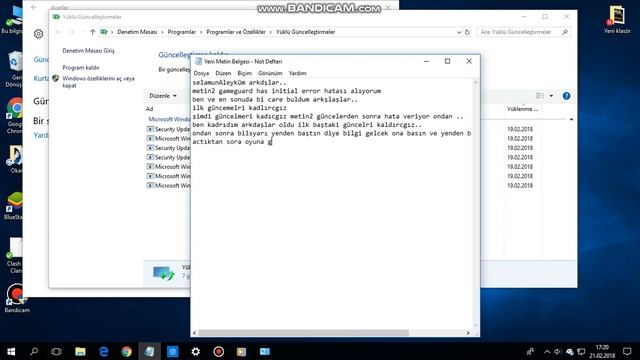This screenshot has height=360, width=640.
Task: Click Yüklü Güncelleştirmeler breadcrumb segment
Action: pyautogui.click(x=305, y=32)
